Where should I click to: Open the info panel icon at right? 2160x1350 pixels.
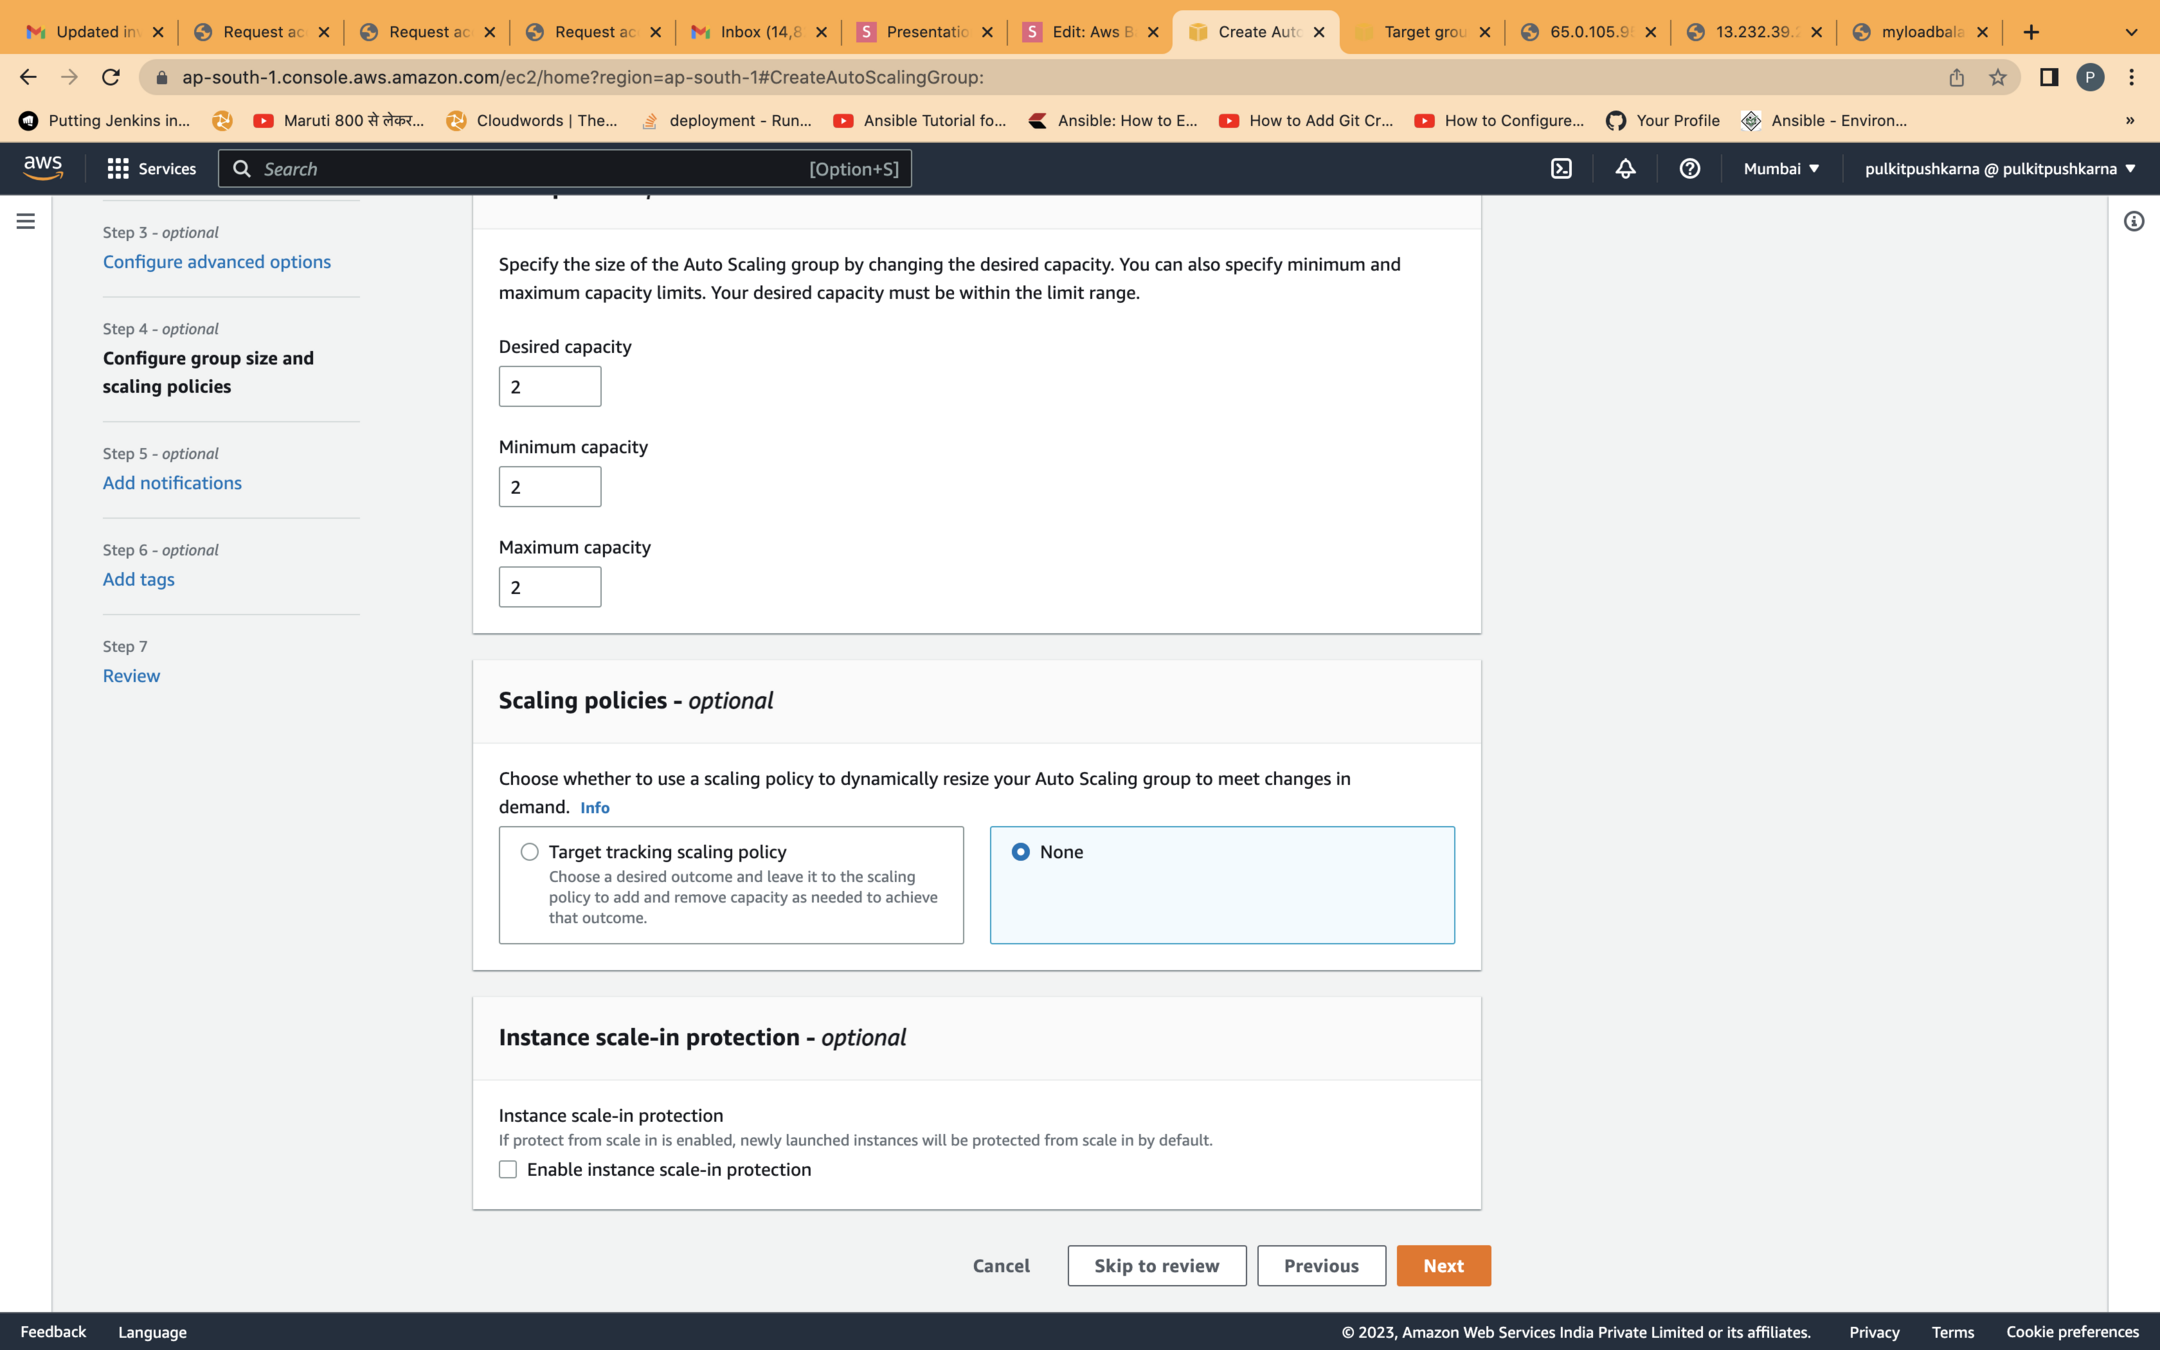click(2133, 221)
